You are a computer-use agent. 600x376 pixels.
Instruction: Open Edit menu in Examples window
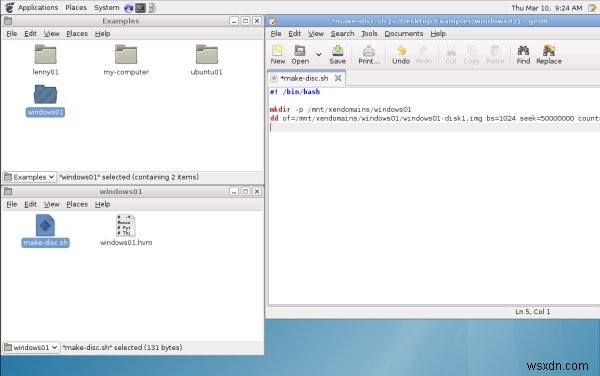30,34
